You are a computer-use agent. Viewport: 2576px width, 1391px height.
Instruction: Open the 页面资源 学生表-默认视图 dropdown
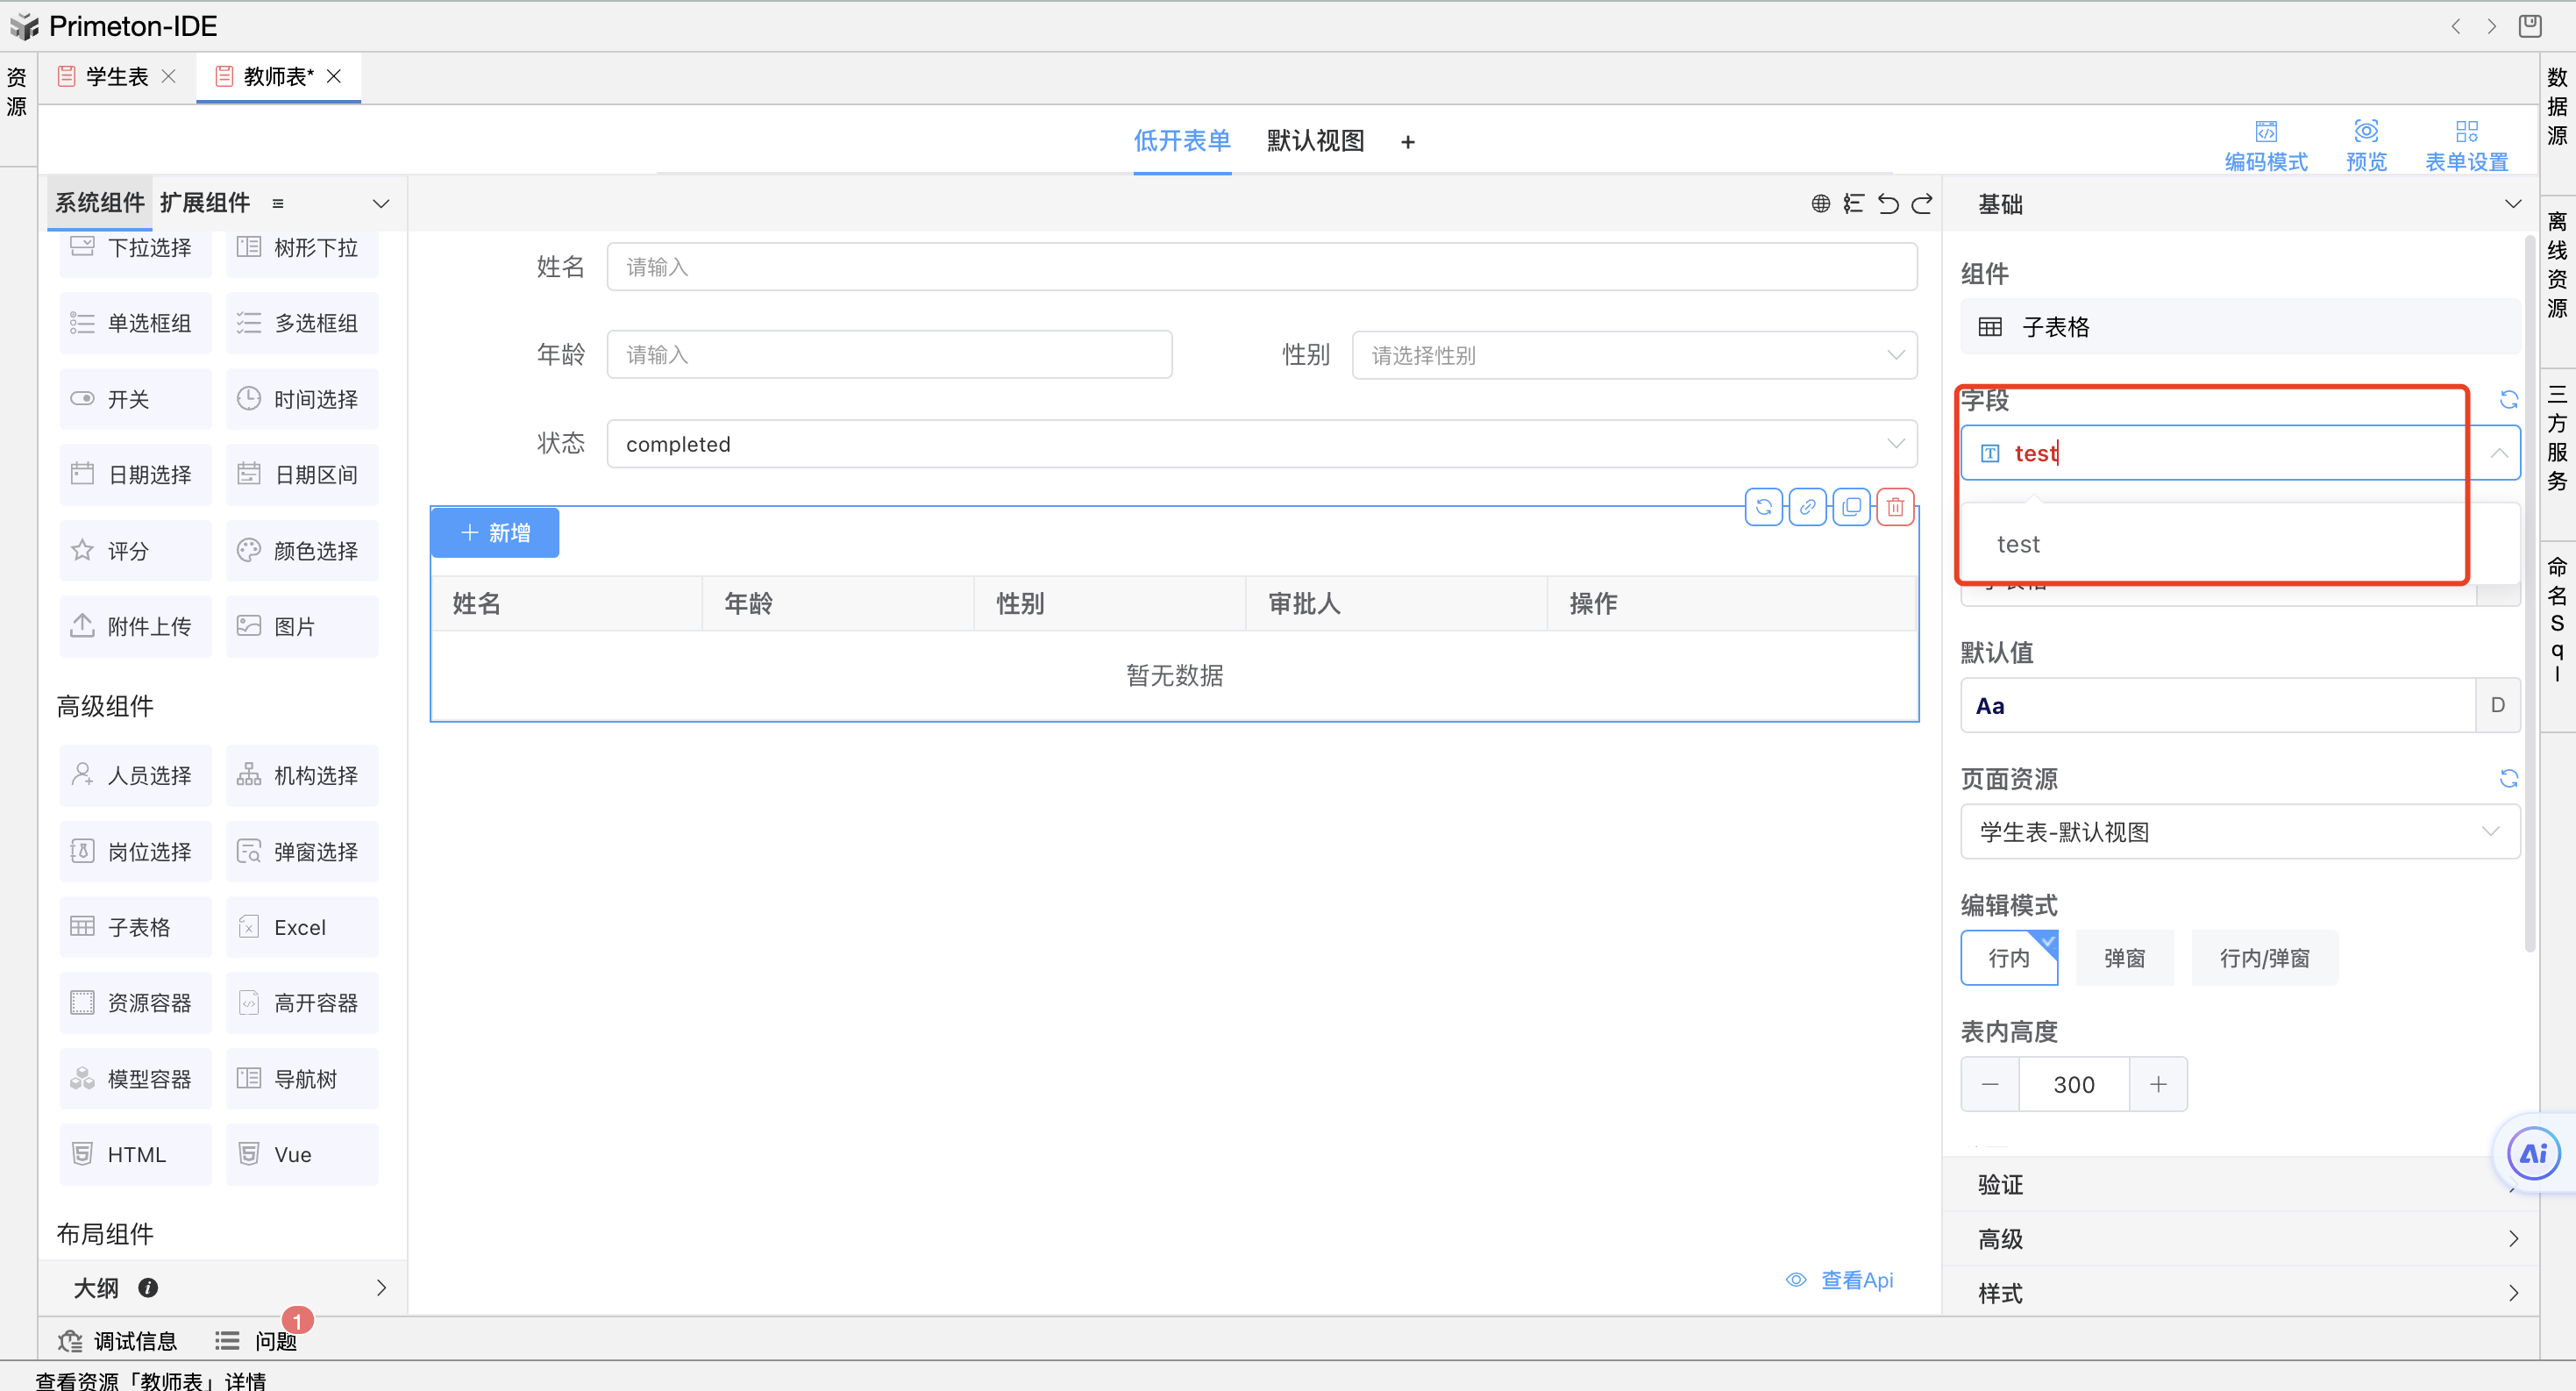[2239, 832]
